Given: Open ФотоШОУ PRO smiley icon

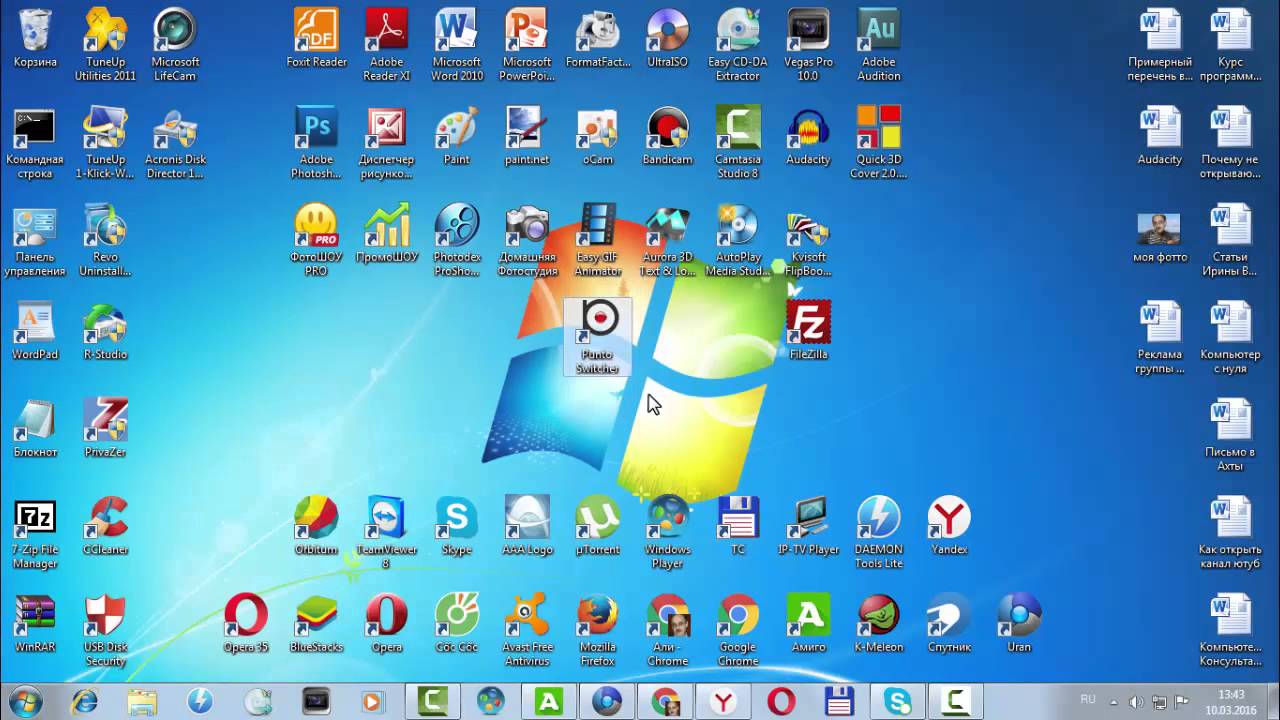Looking at the screenshot, I should coord(316,240).
